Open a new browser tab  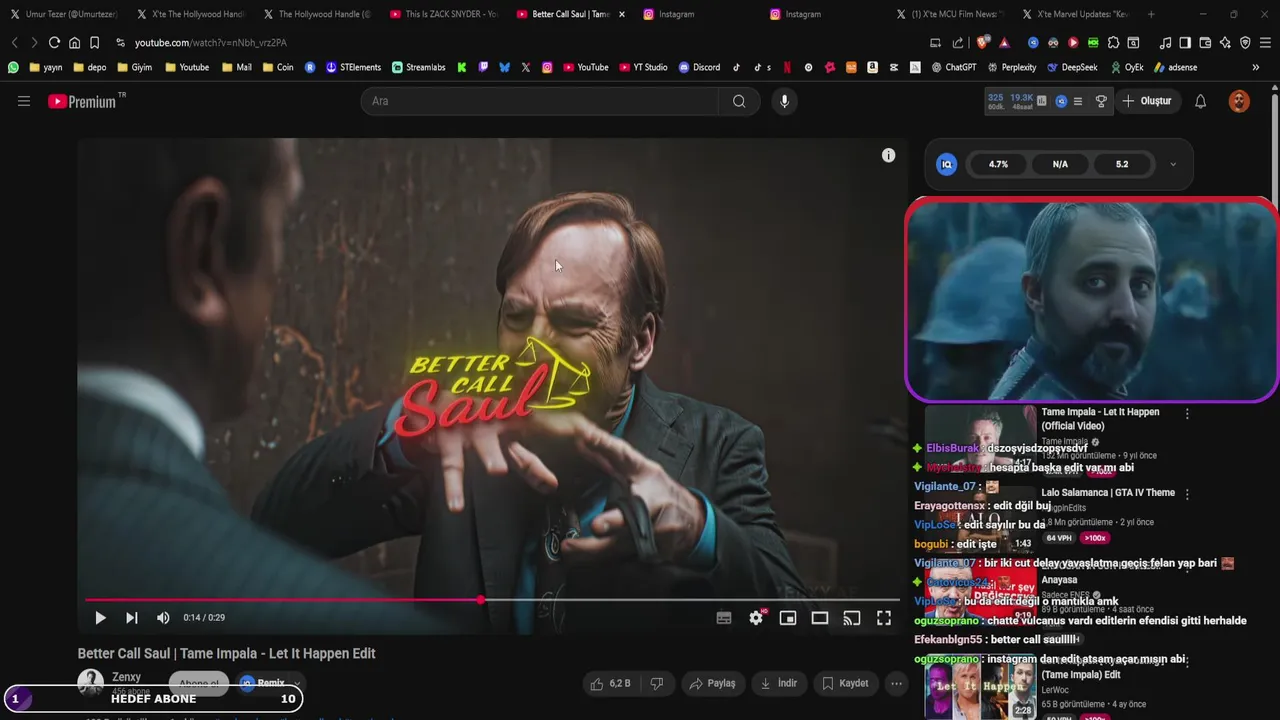(x=1151, y=14)
